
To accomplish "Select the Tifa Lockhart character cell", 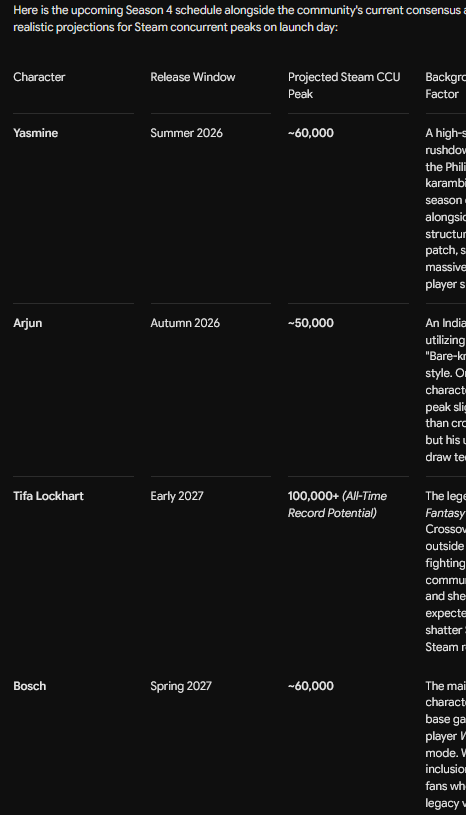I will pyautogui.click(x=48, y=496).
